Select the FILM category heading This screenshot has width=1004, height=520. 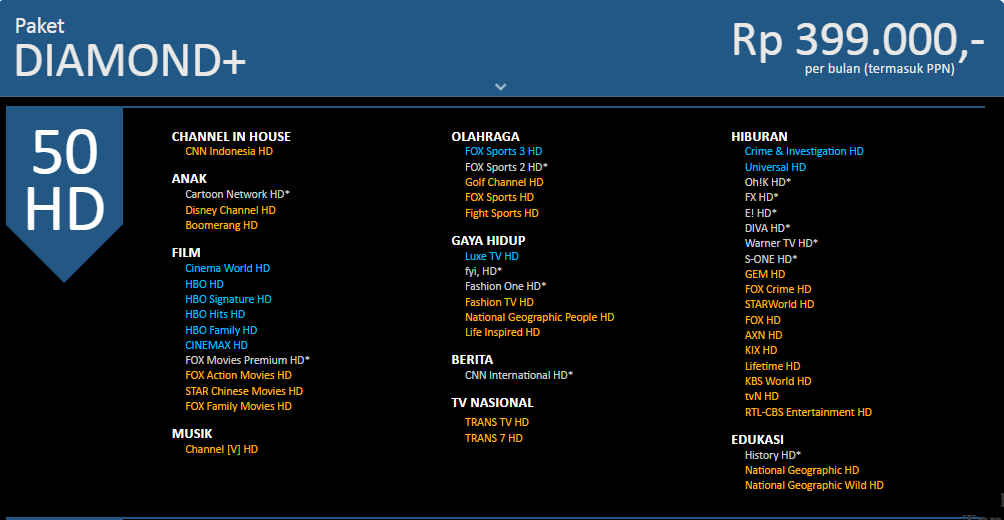(x=186, y=253)
